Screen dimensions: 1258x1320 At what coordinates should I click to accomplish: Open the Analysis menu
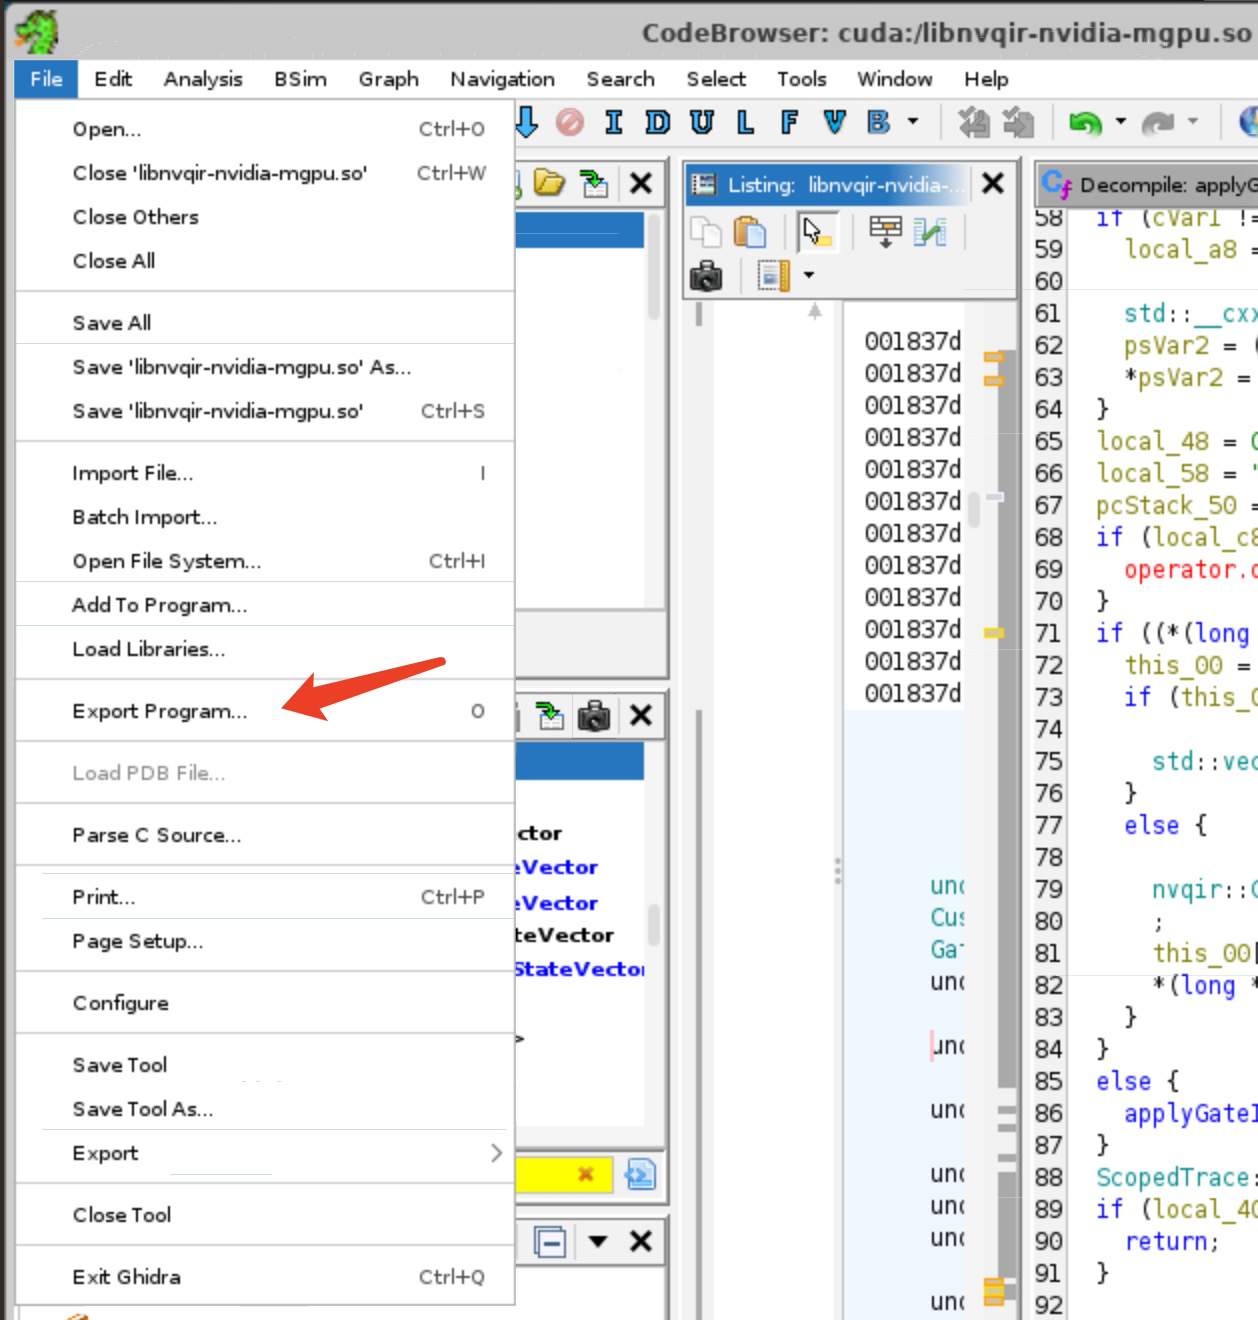203,79
